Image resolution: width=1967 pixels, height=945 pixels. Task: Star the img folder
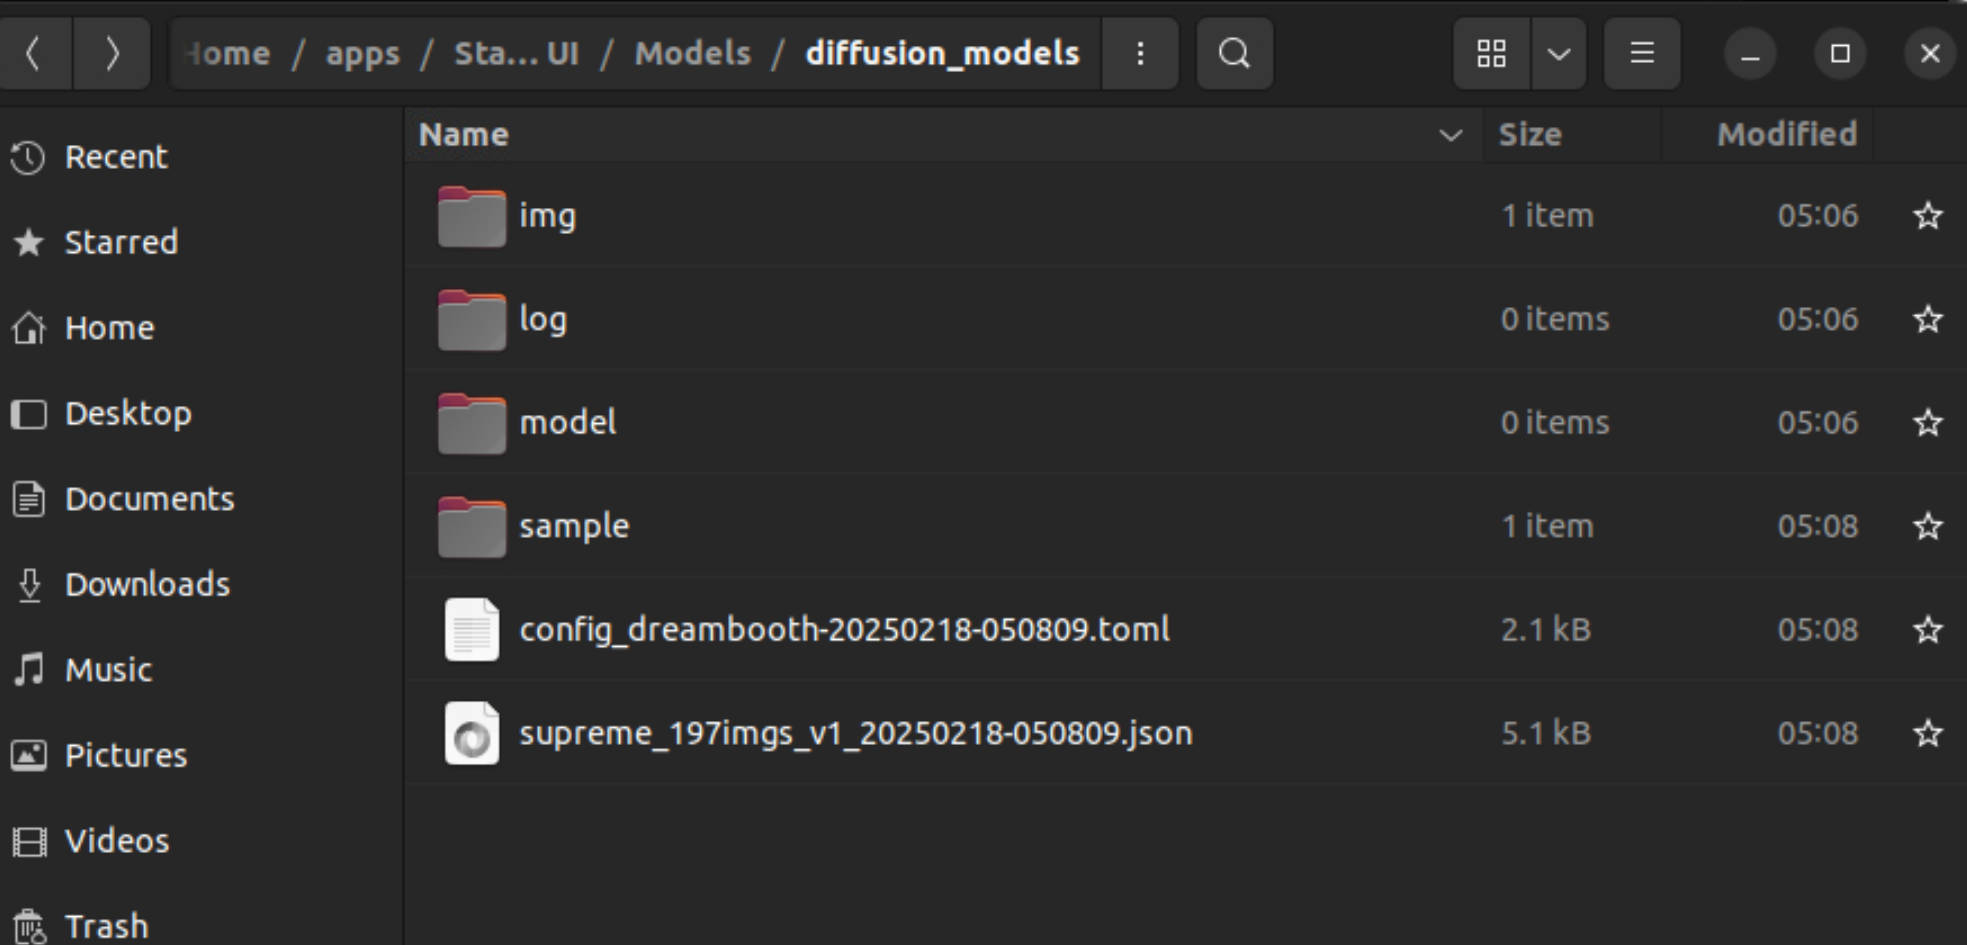click(x=1927, y=216)
